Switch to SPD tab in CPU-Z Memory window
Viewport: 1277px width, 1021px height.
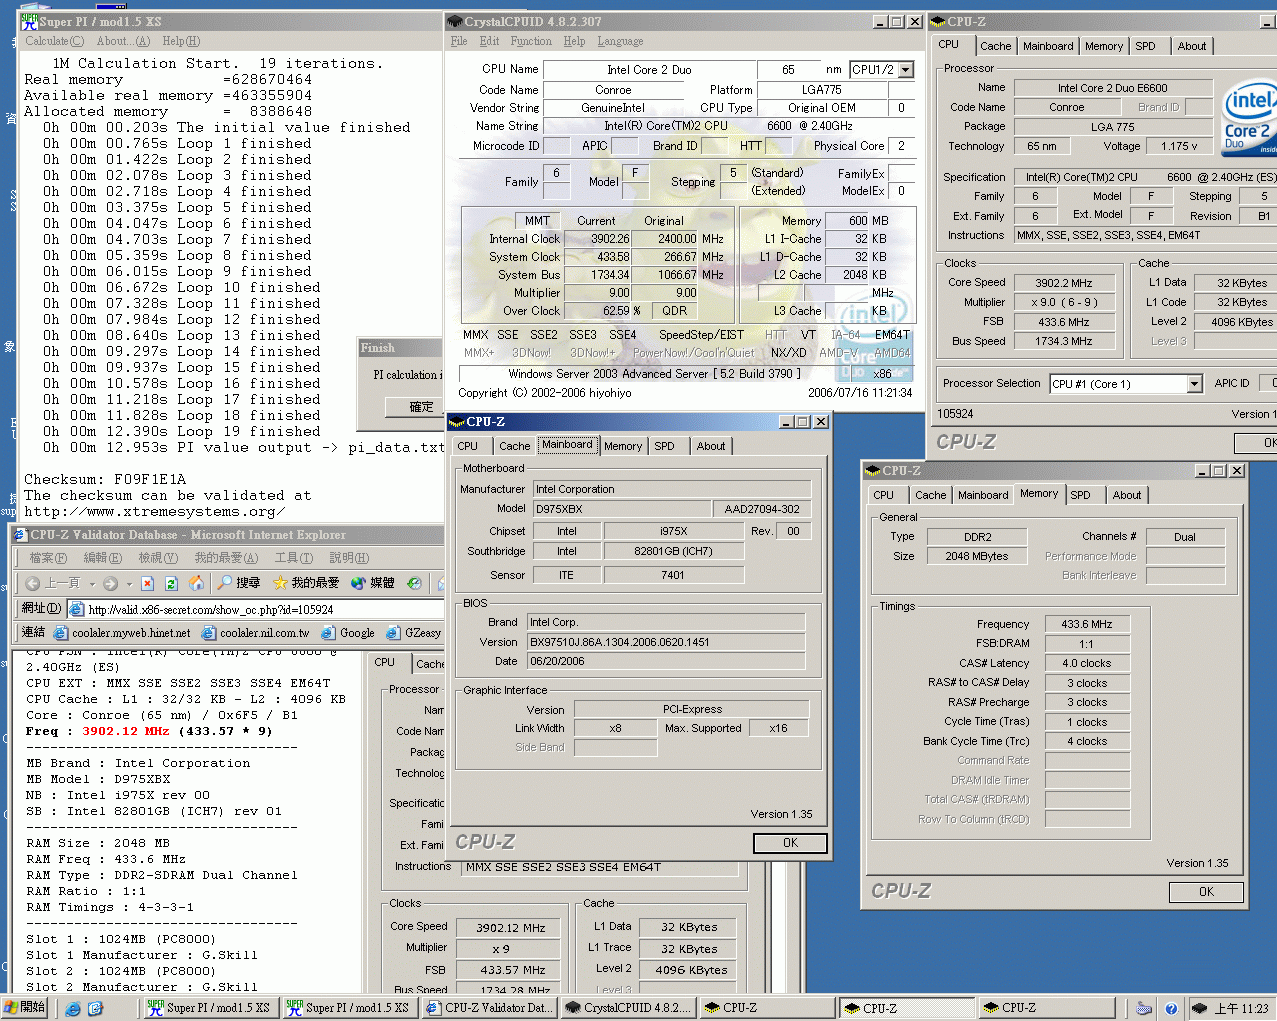pyautogui.click(x=1080, y=495)
